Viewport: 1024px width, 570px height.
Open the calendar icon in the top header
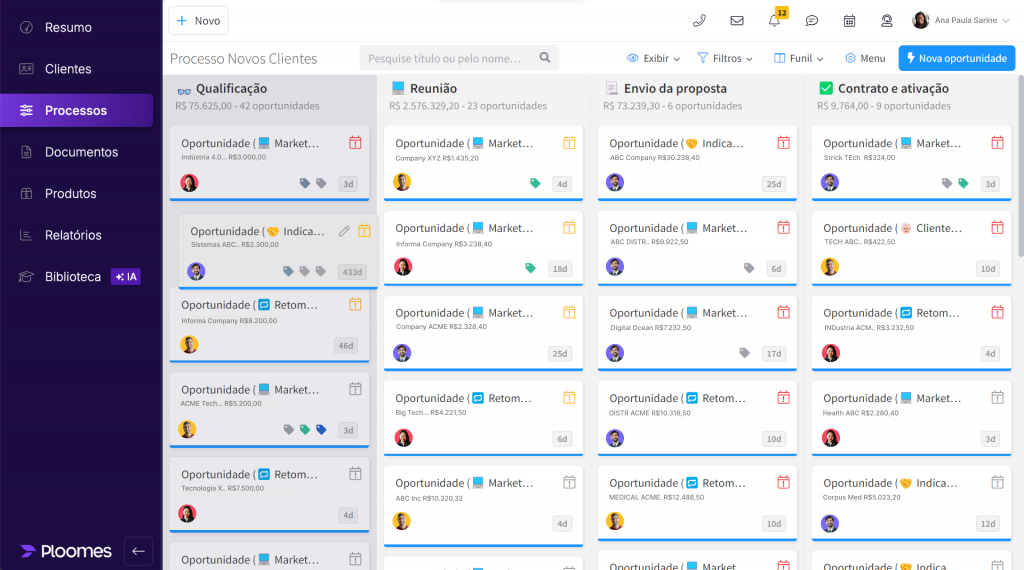849,20
